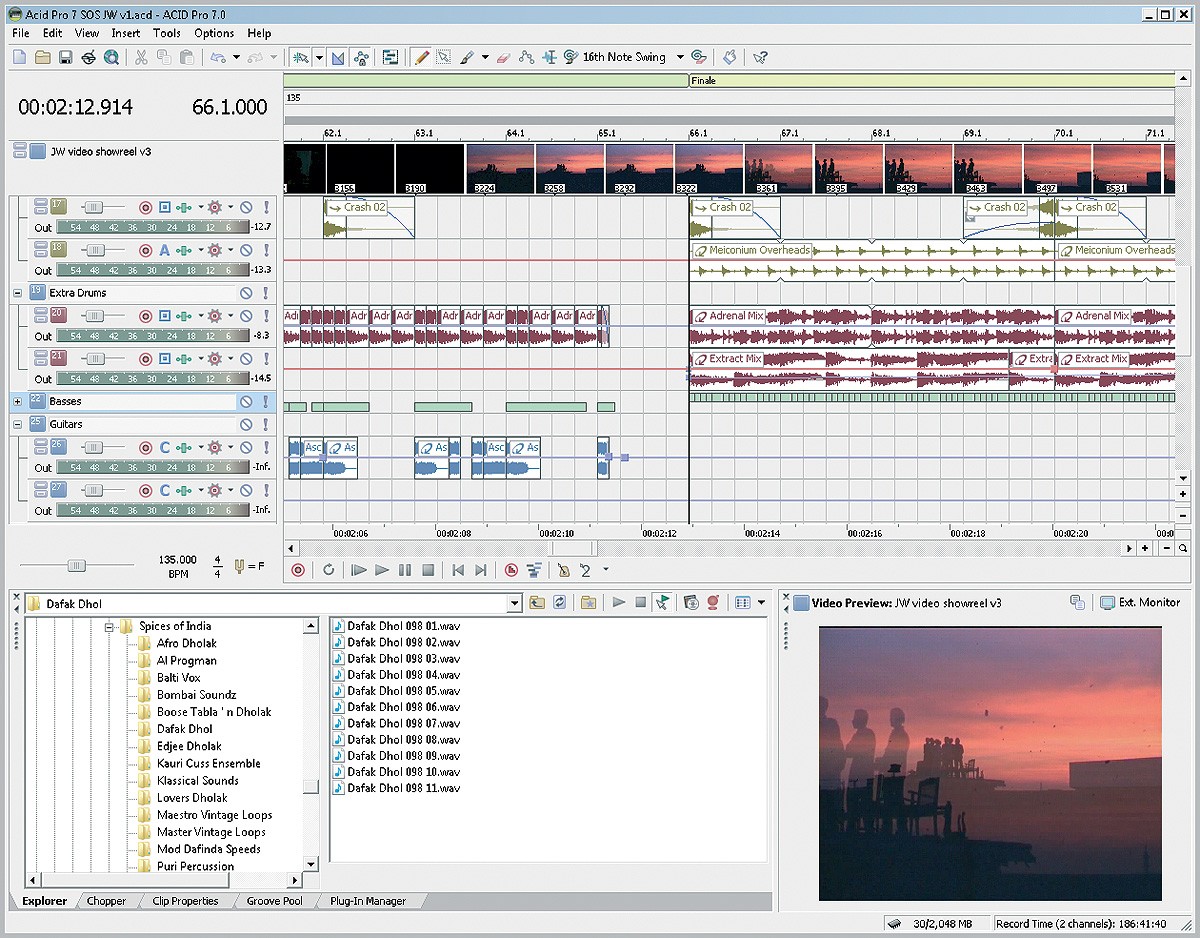Expand the Basses track group
The height and width of the screenshot is (938, 1200).
(x=17, y=401)
